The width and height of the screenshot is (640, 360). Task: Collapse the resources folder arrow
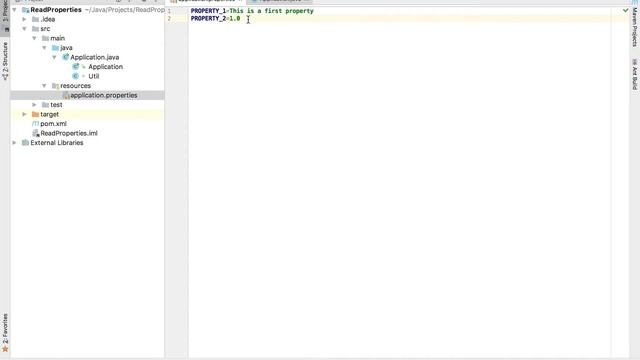click(44, 86)
